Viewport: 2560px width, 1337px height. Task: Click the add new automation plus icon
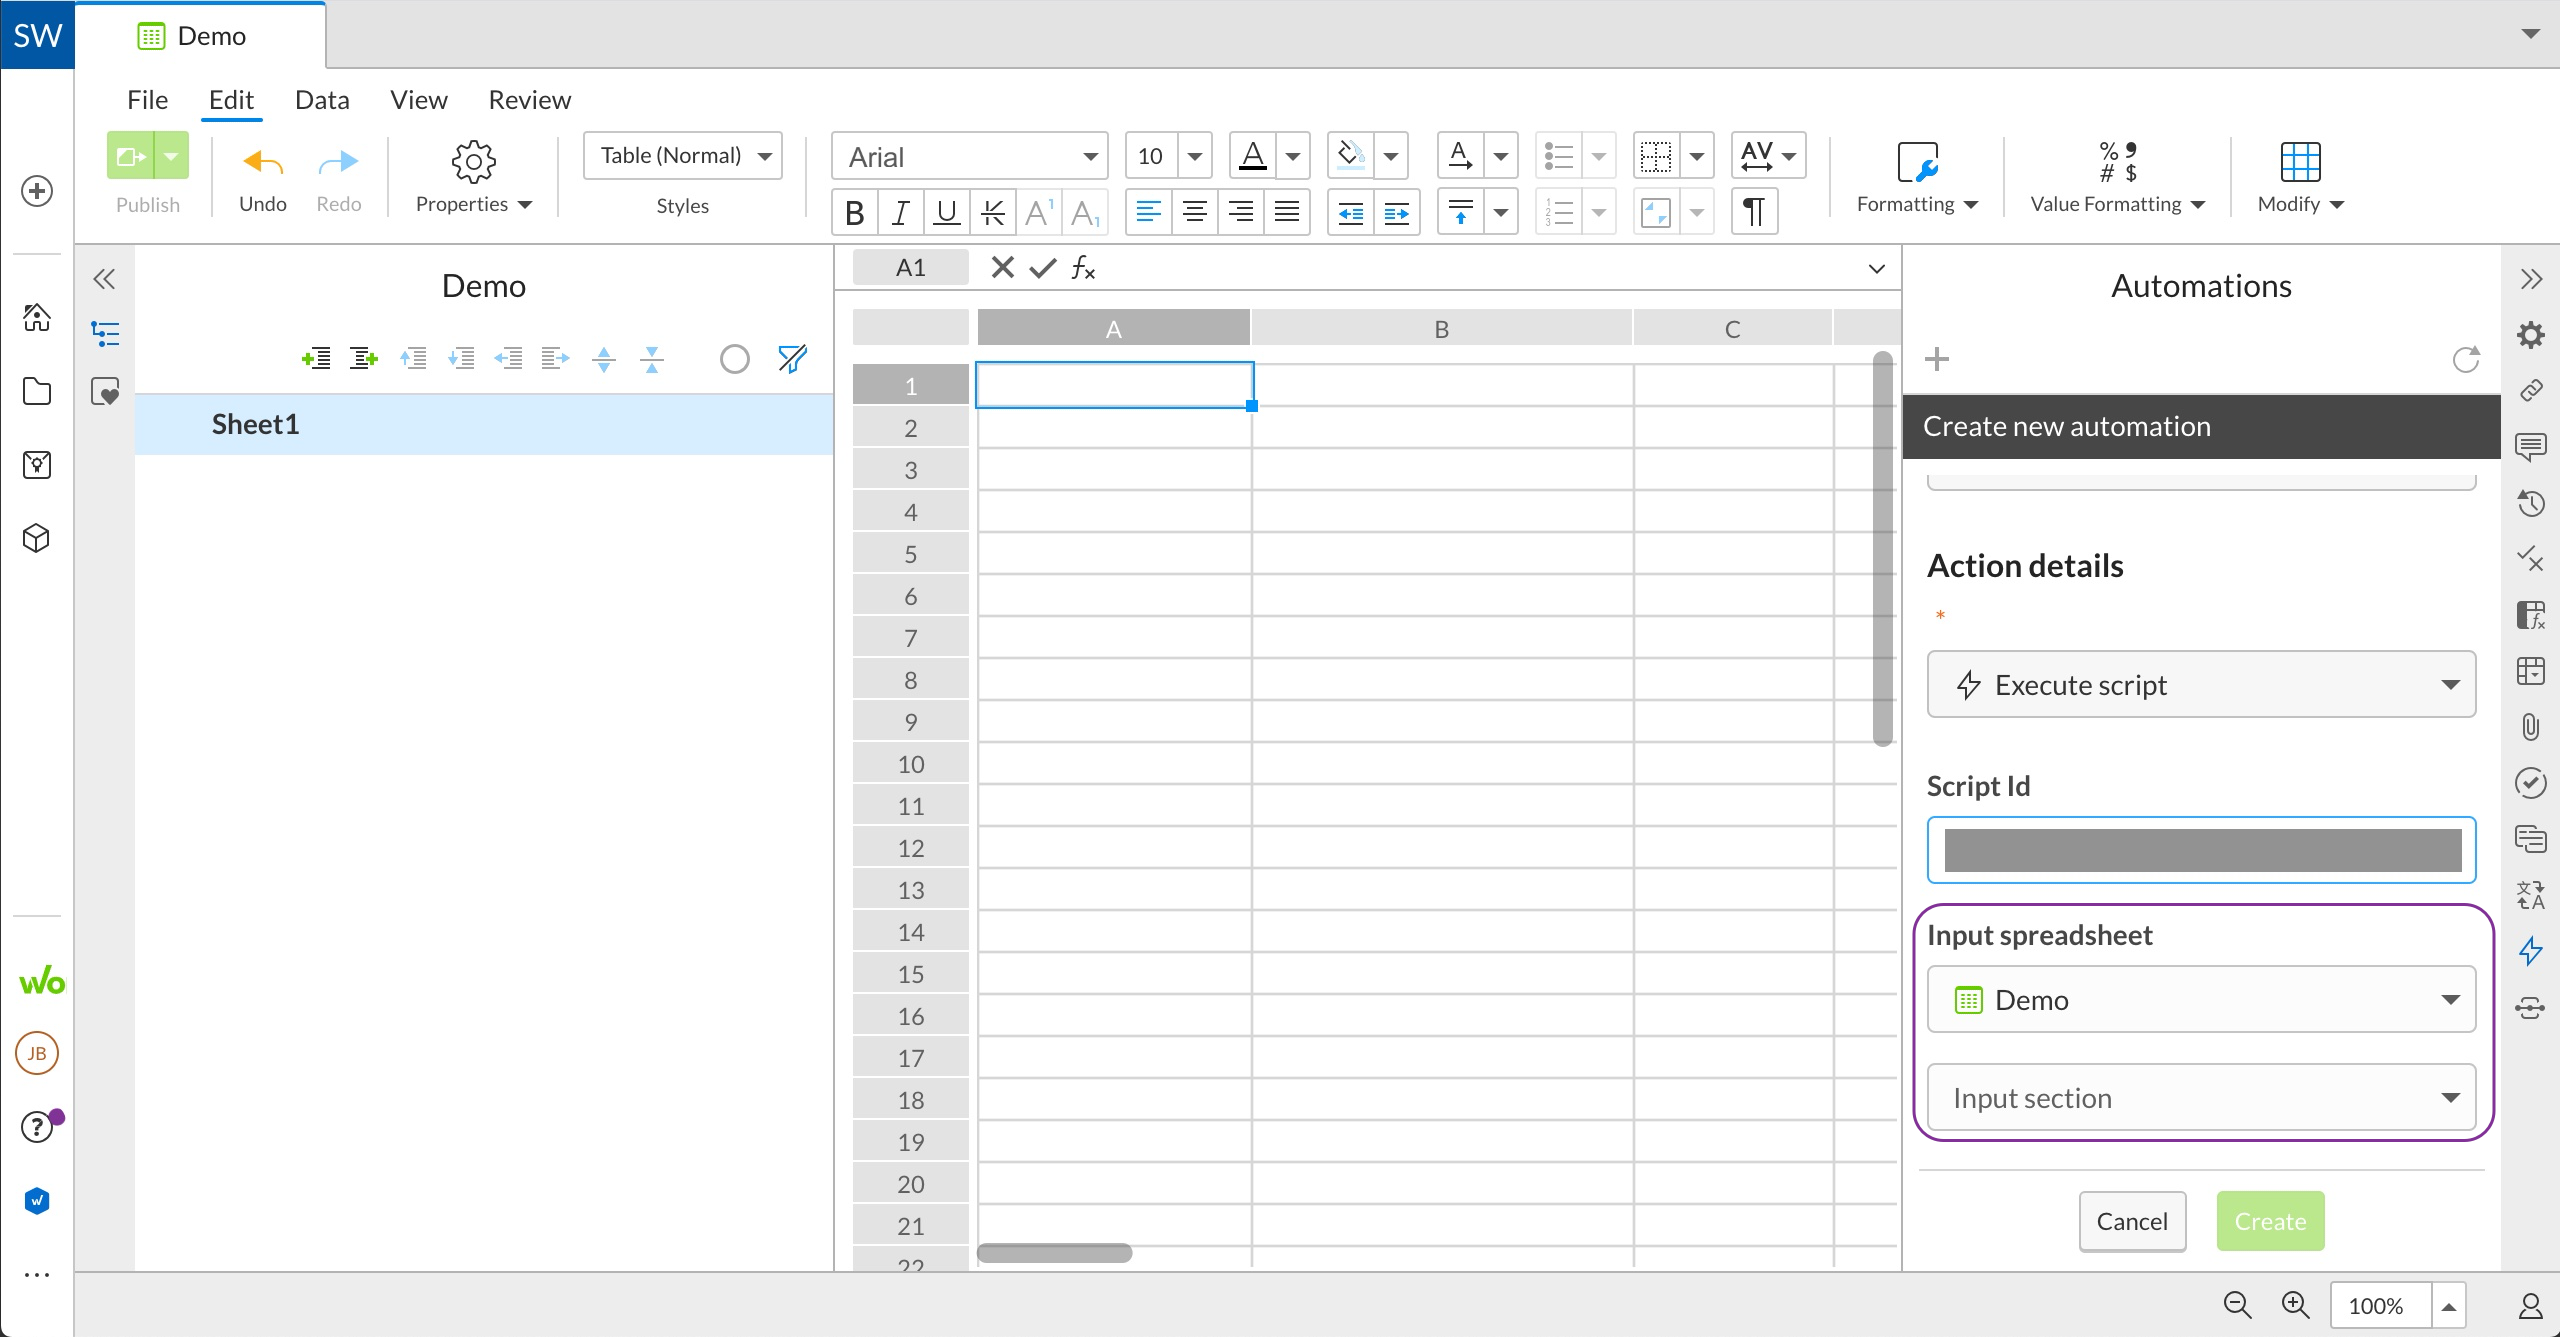point(1938,358)
